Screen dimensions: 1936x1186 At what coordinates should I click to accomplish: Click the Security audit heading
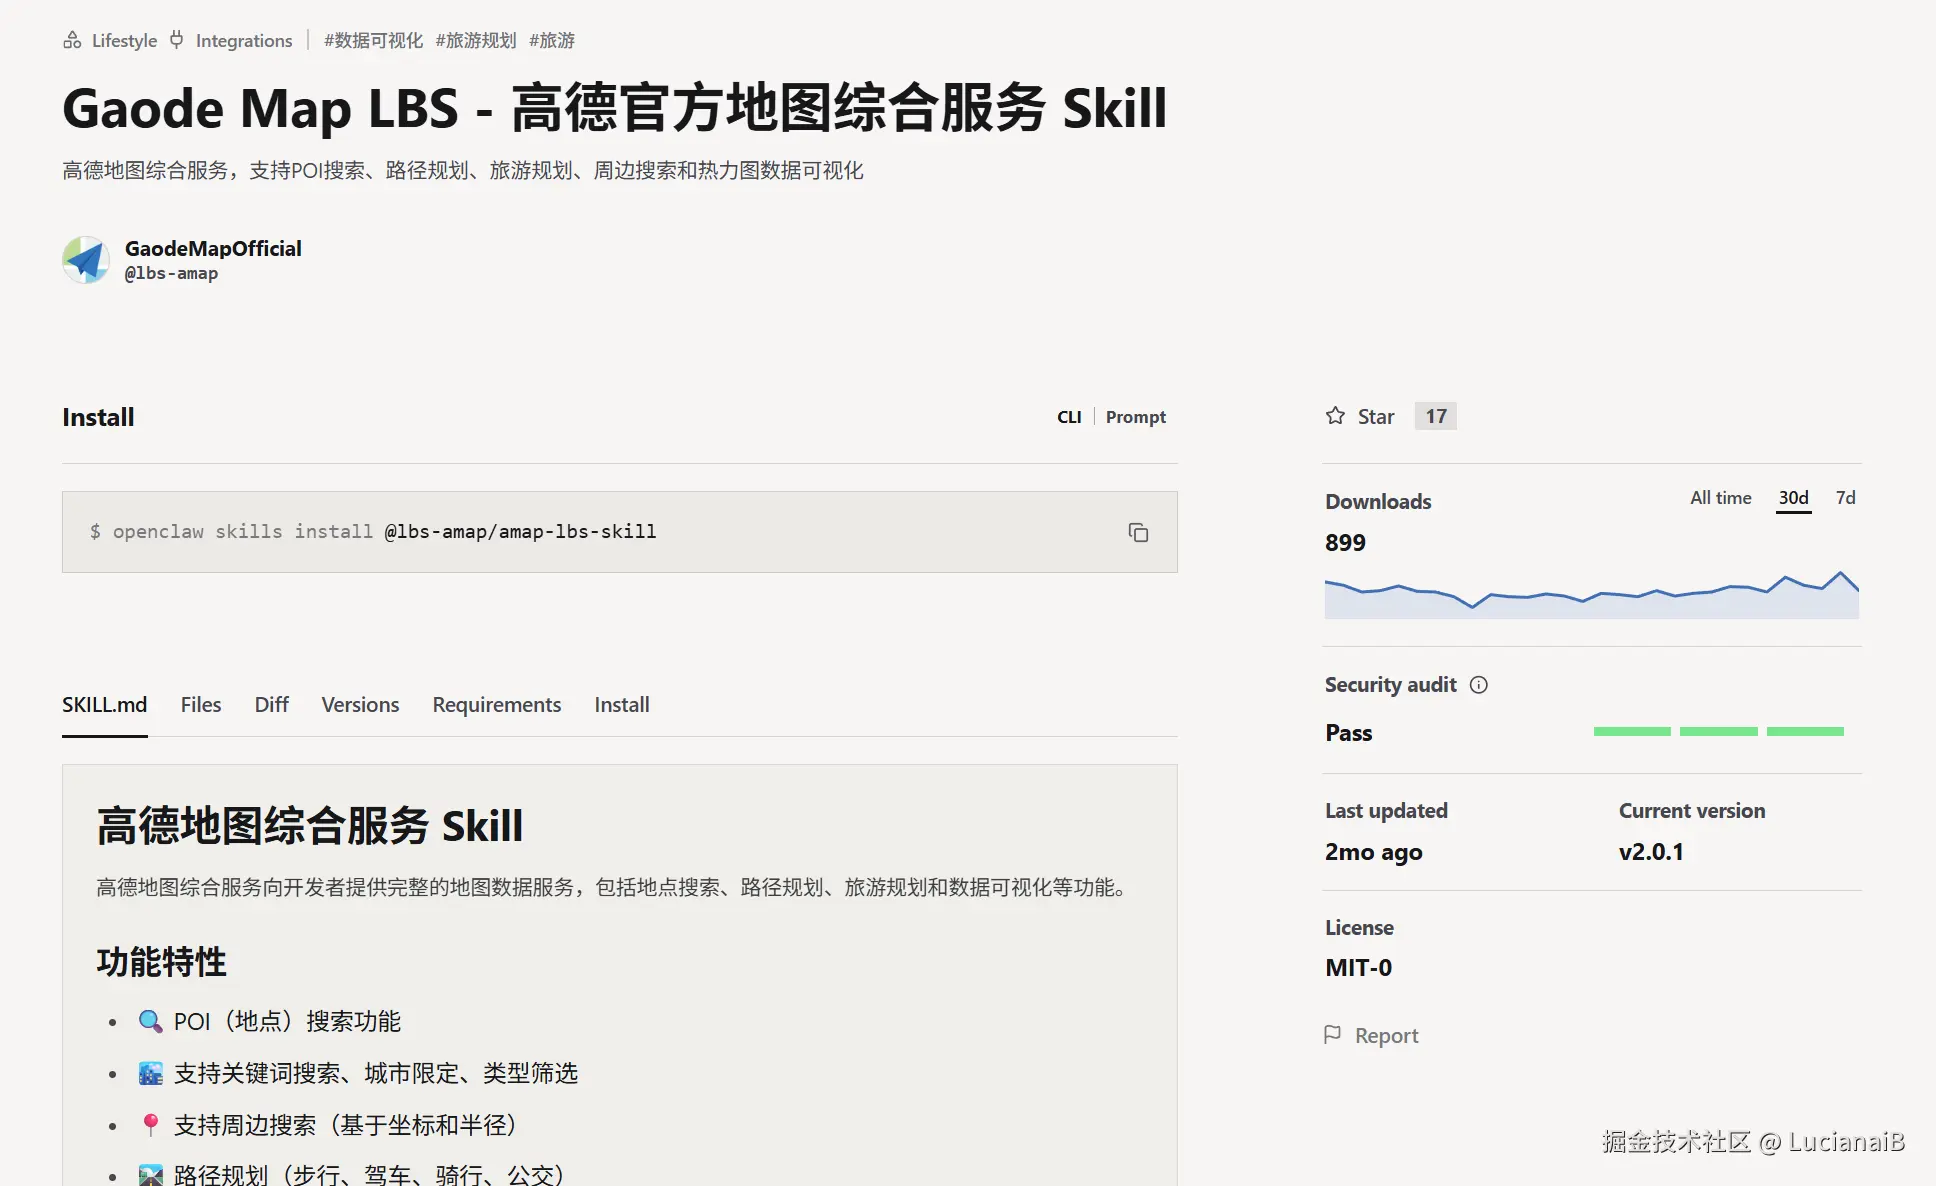1390,685
